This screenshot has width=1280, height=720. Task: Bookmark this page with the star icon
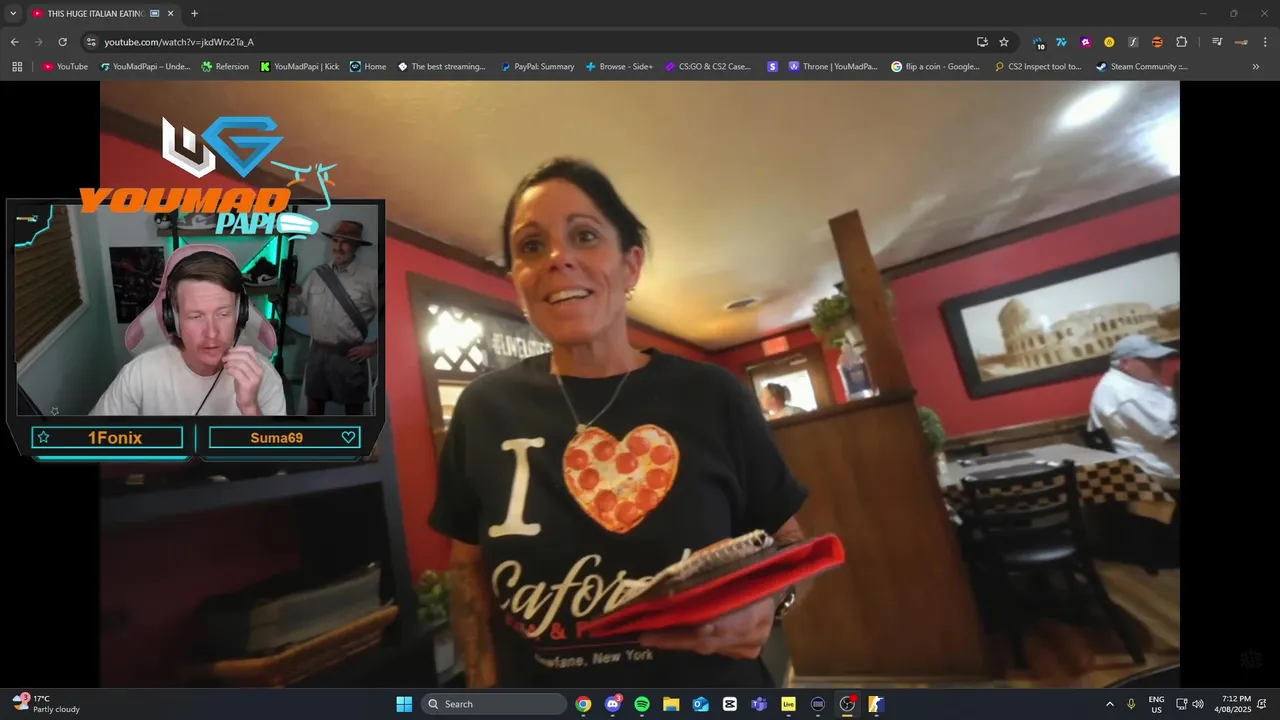pos(1004,42)
